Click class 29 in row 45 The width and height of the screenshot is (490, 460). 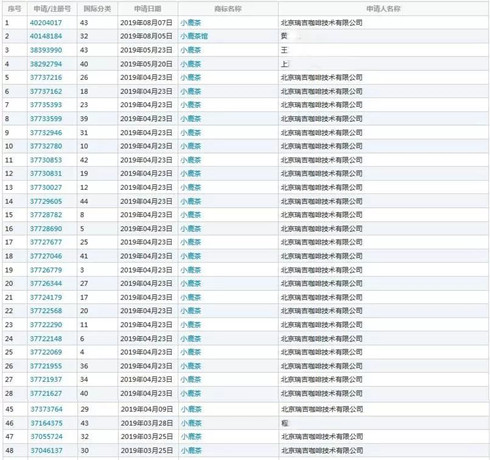pyautogui.click(x=85, y=409)
